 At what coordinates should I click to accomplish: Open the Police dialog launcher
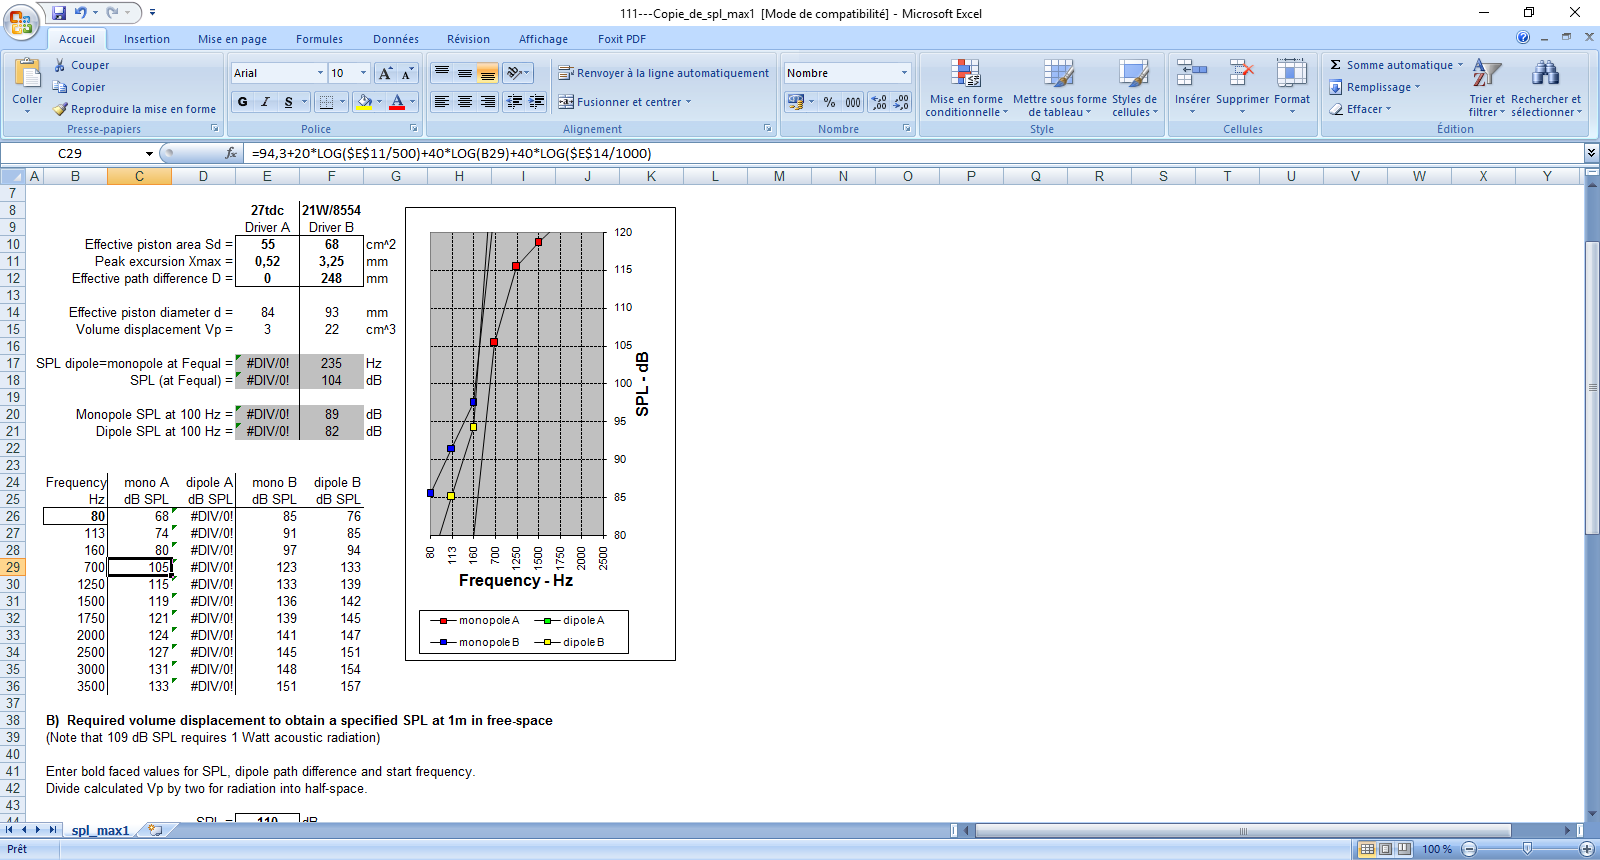pos(414,129)
